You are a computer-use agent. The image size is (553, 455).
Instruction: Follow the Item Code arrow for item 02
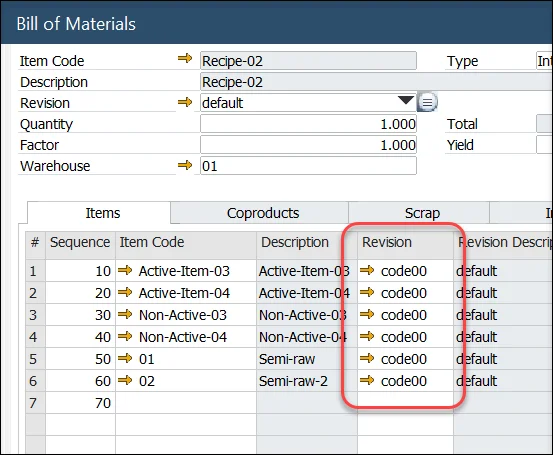pos(125,380)
